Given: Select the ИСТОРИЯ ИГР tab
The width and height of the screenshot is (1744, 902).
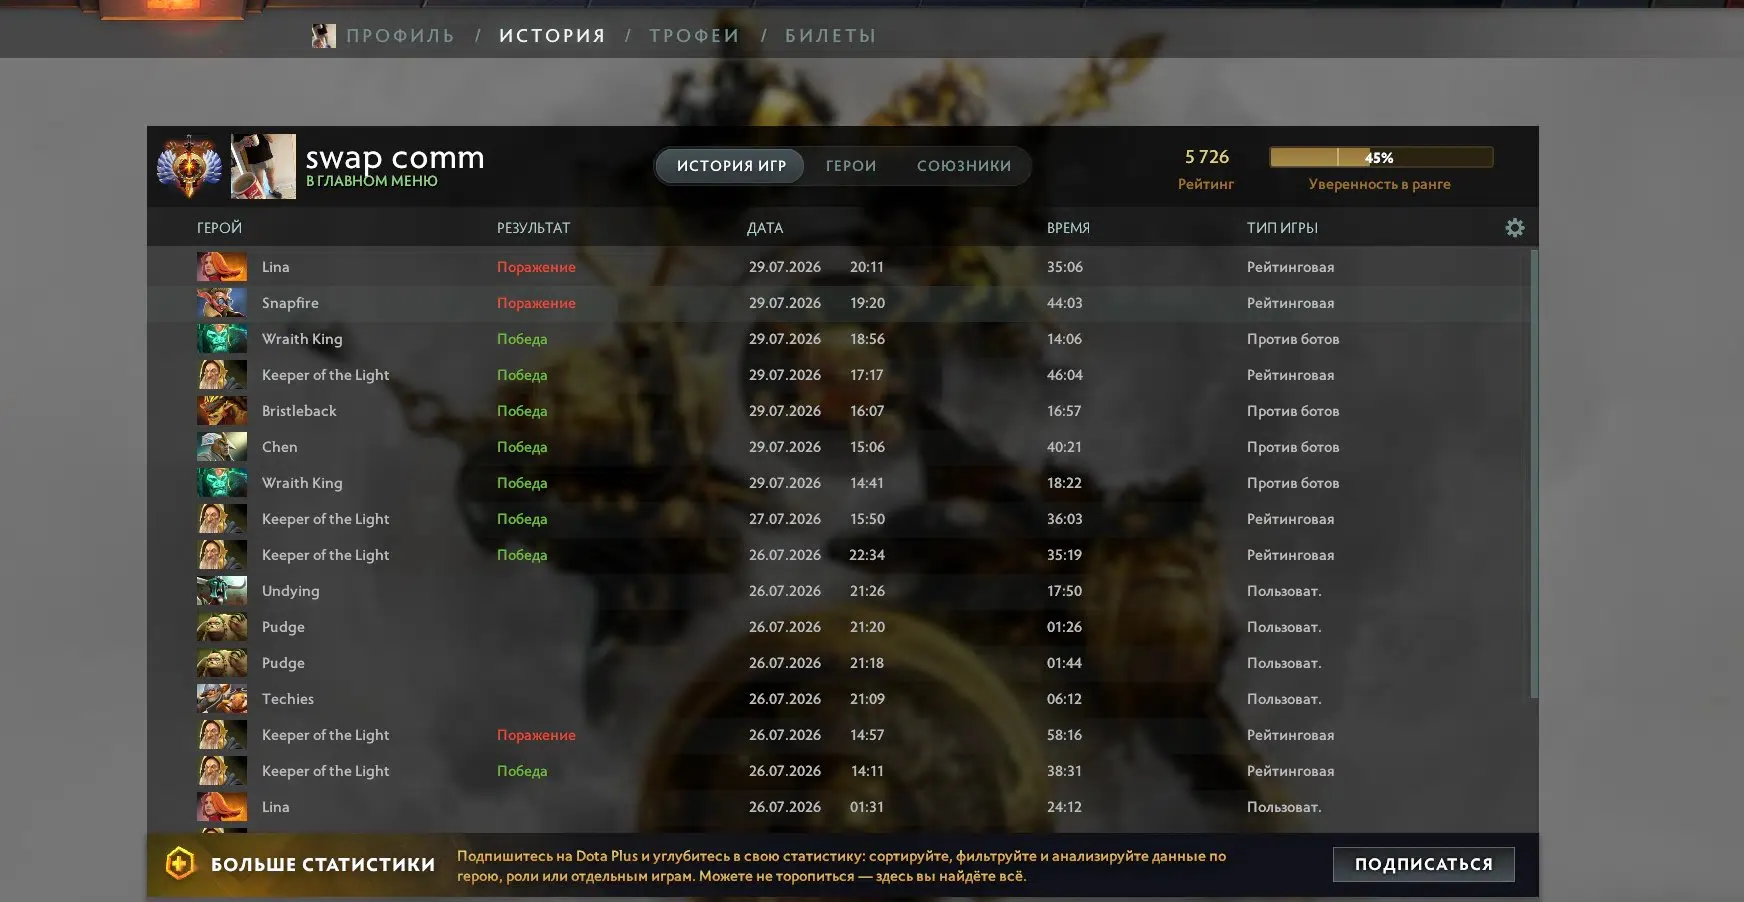Looking at the screenshot, I should 731,166.
